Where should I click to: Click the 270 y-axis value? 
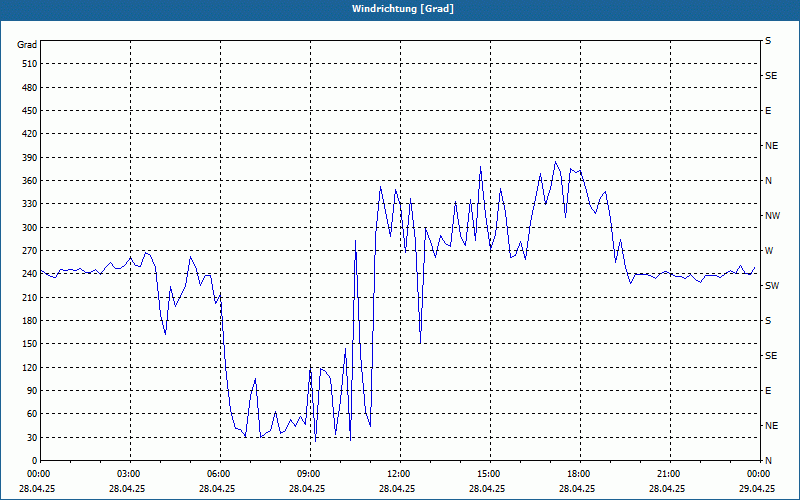click(x=30, y=251)
